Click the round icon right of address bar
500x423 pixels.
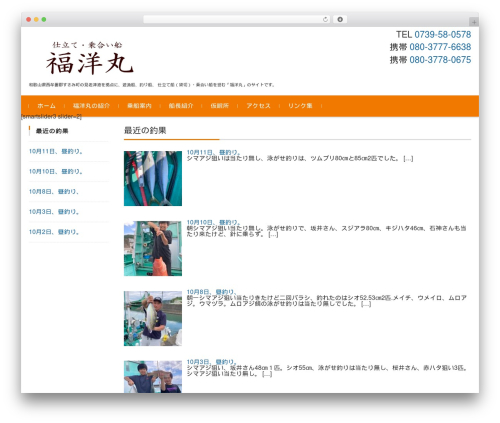[x=340, y=19]
